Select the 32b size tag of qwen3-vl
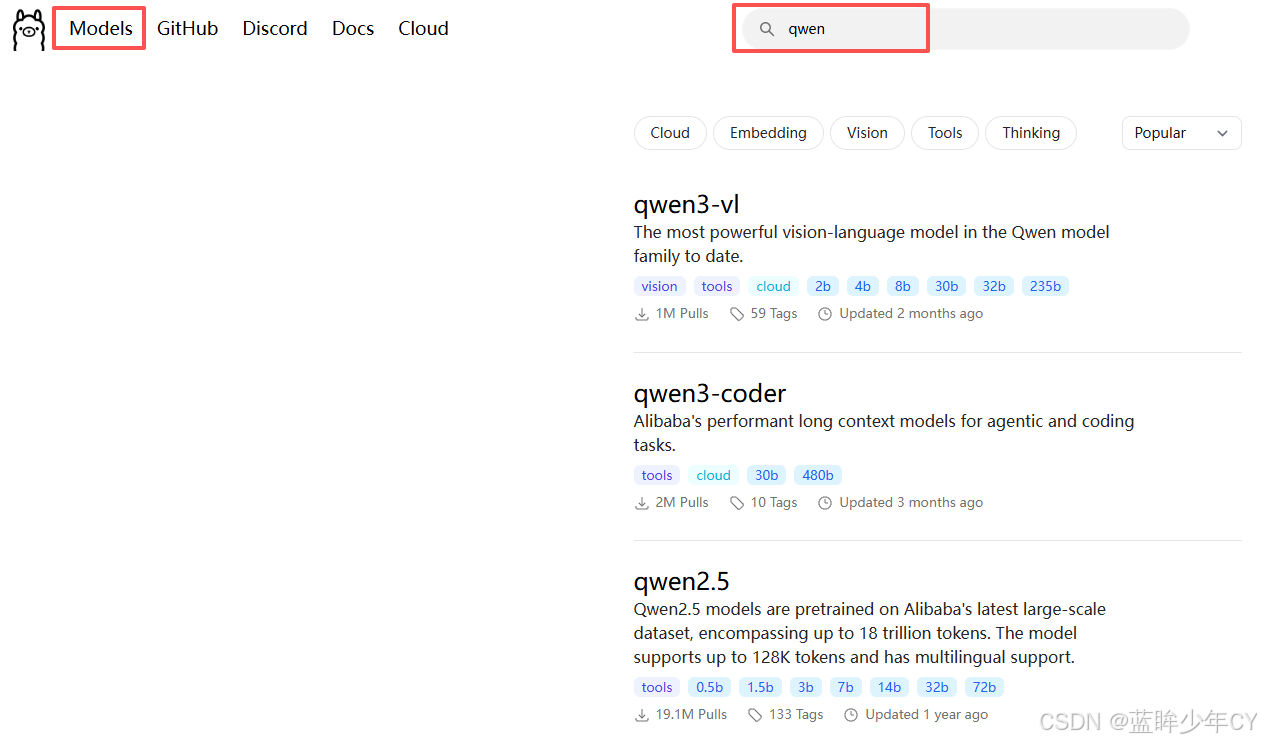Screen dimensions: 1261x743 coord(994,286)
